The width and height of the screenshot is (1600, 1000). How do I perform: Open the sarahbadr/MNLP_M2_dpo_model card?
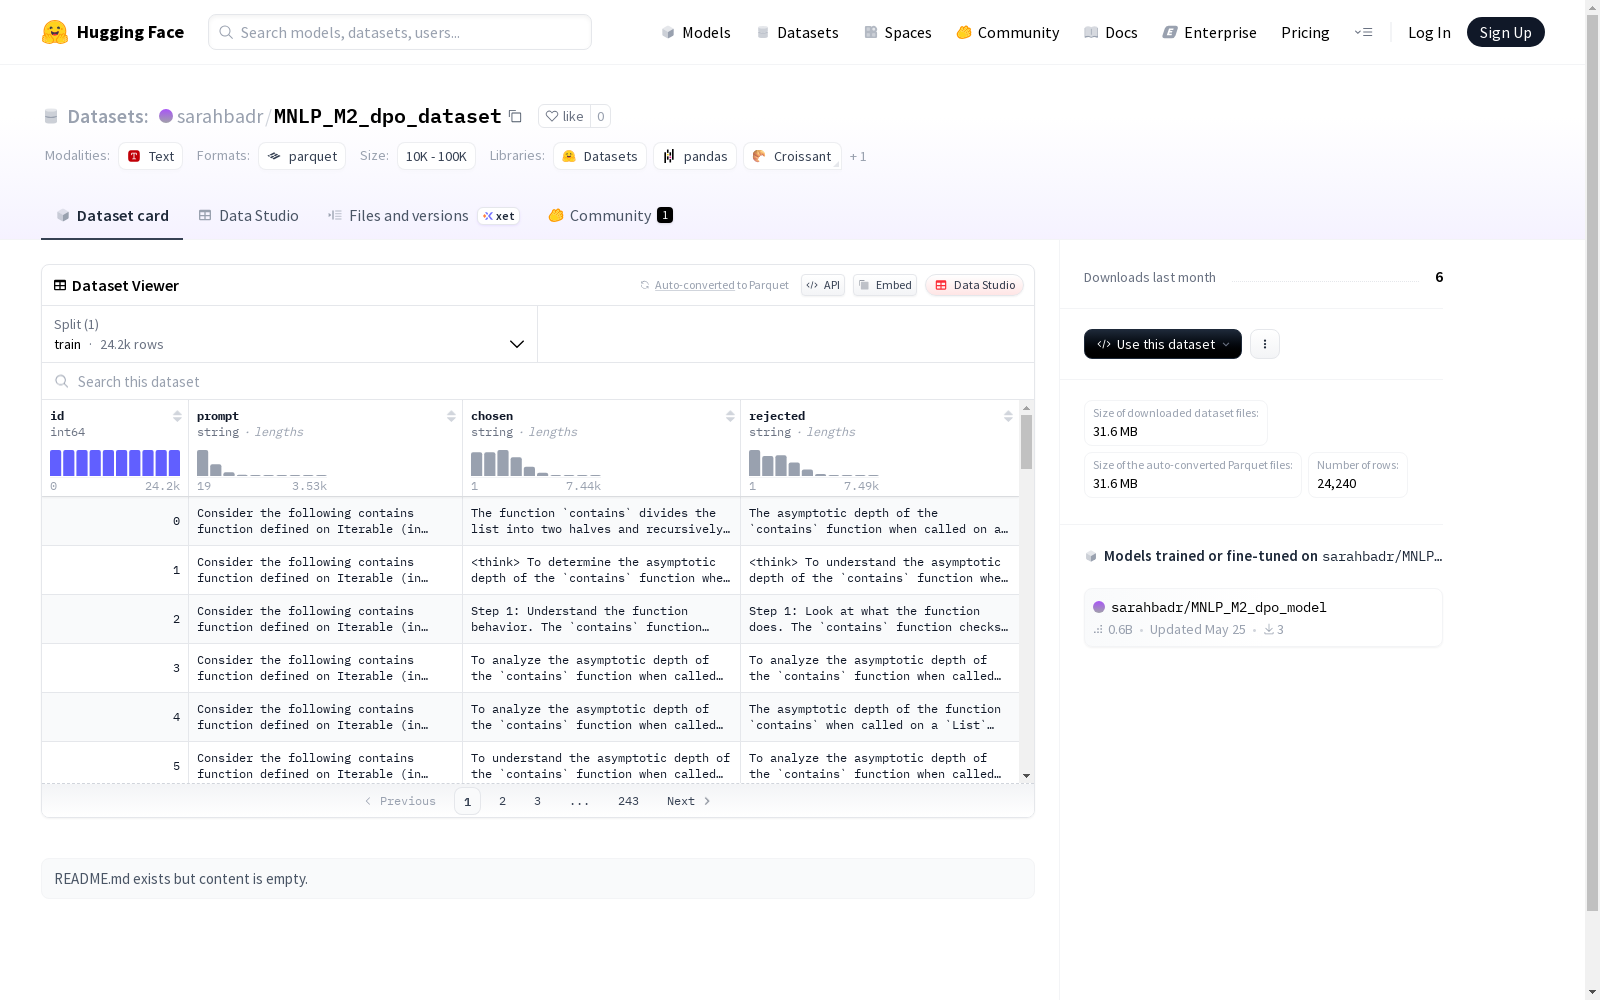pos(1263,617)
